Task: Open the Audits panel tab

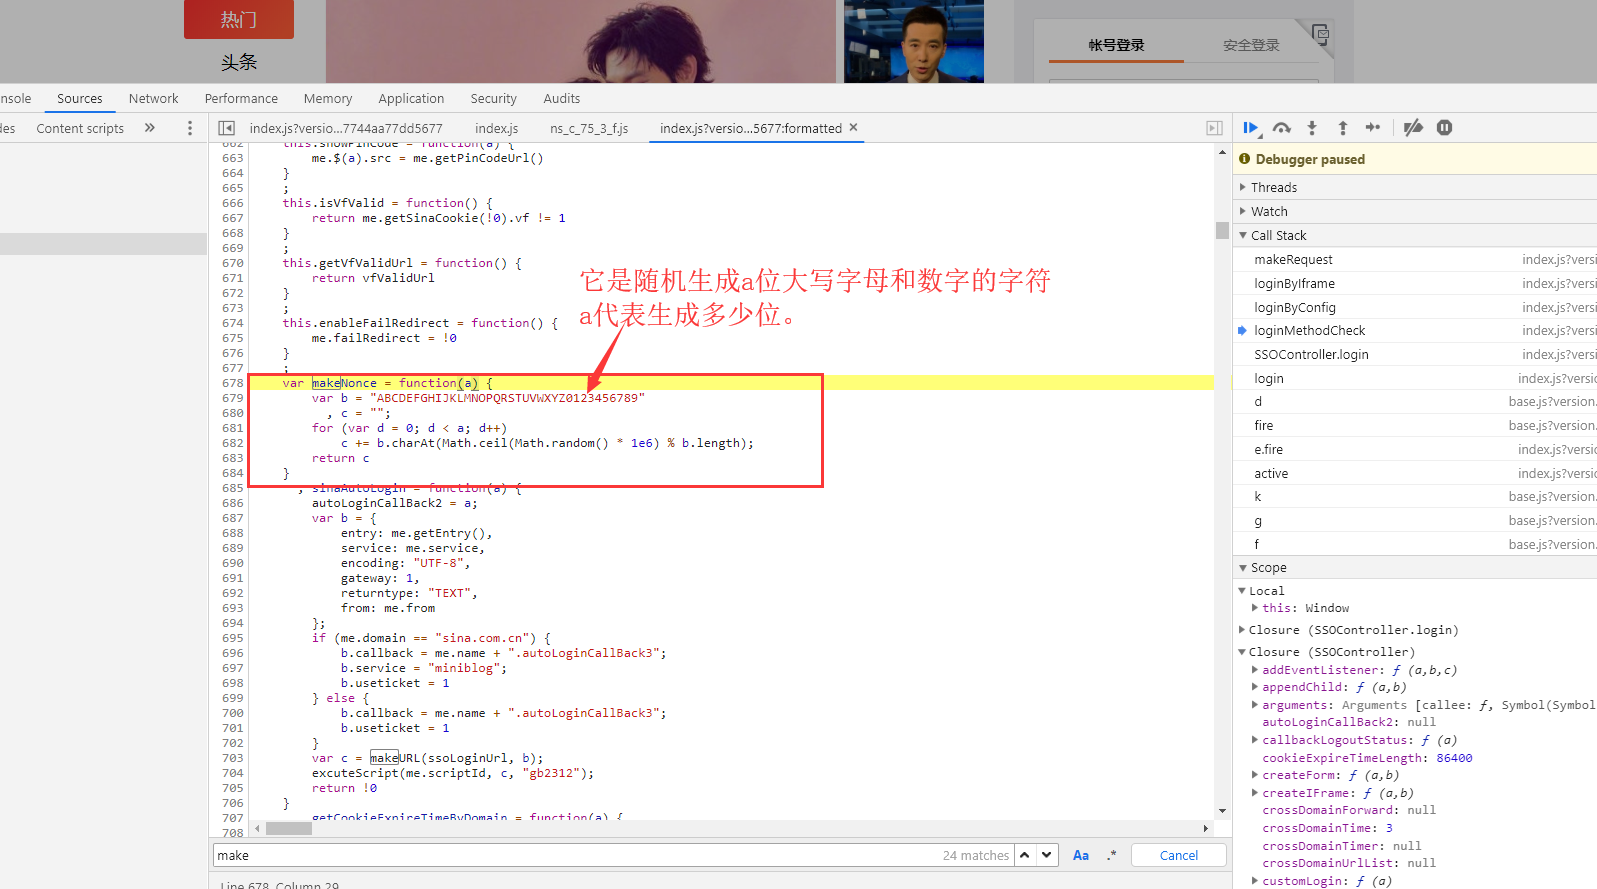Action: coord(561,98)
